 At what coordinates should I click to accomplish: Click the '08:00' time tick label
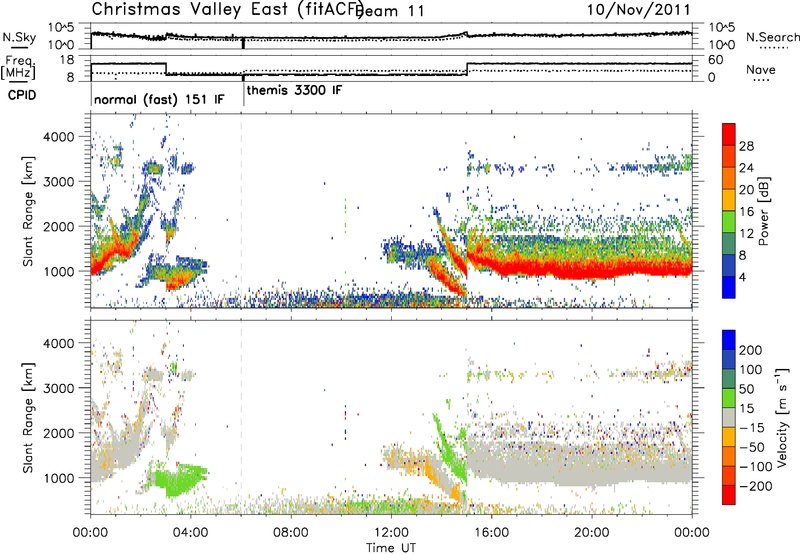291,533
